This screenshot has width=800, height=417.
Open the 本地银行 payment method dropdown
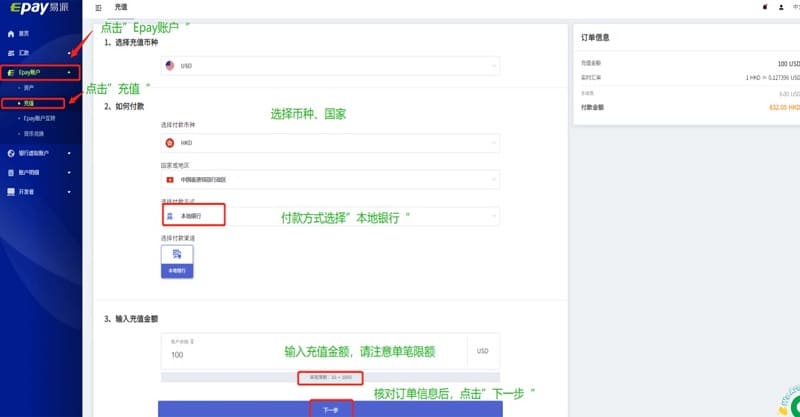click(330, 216)
